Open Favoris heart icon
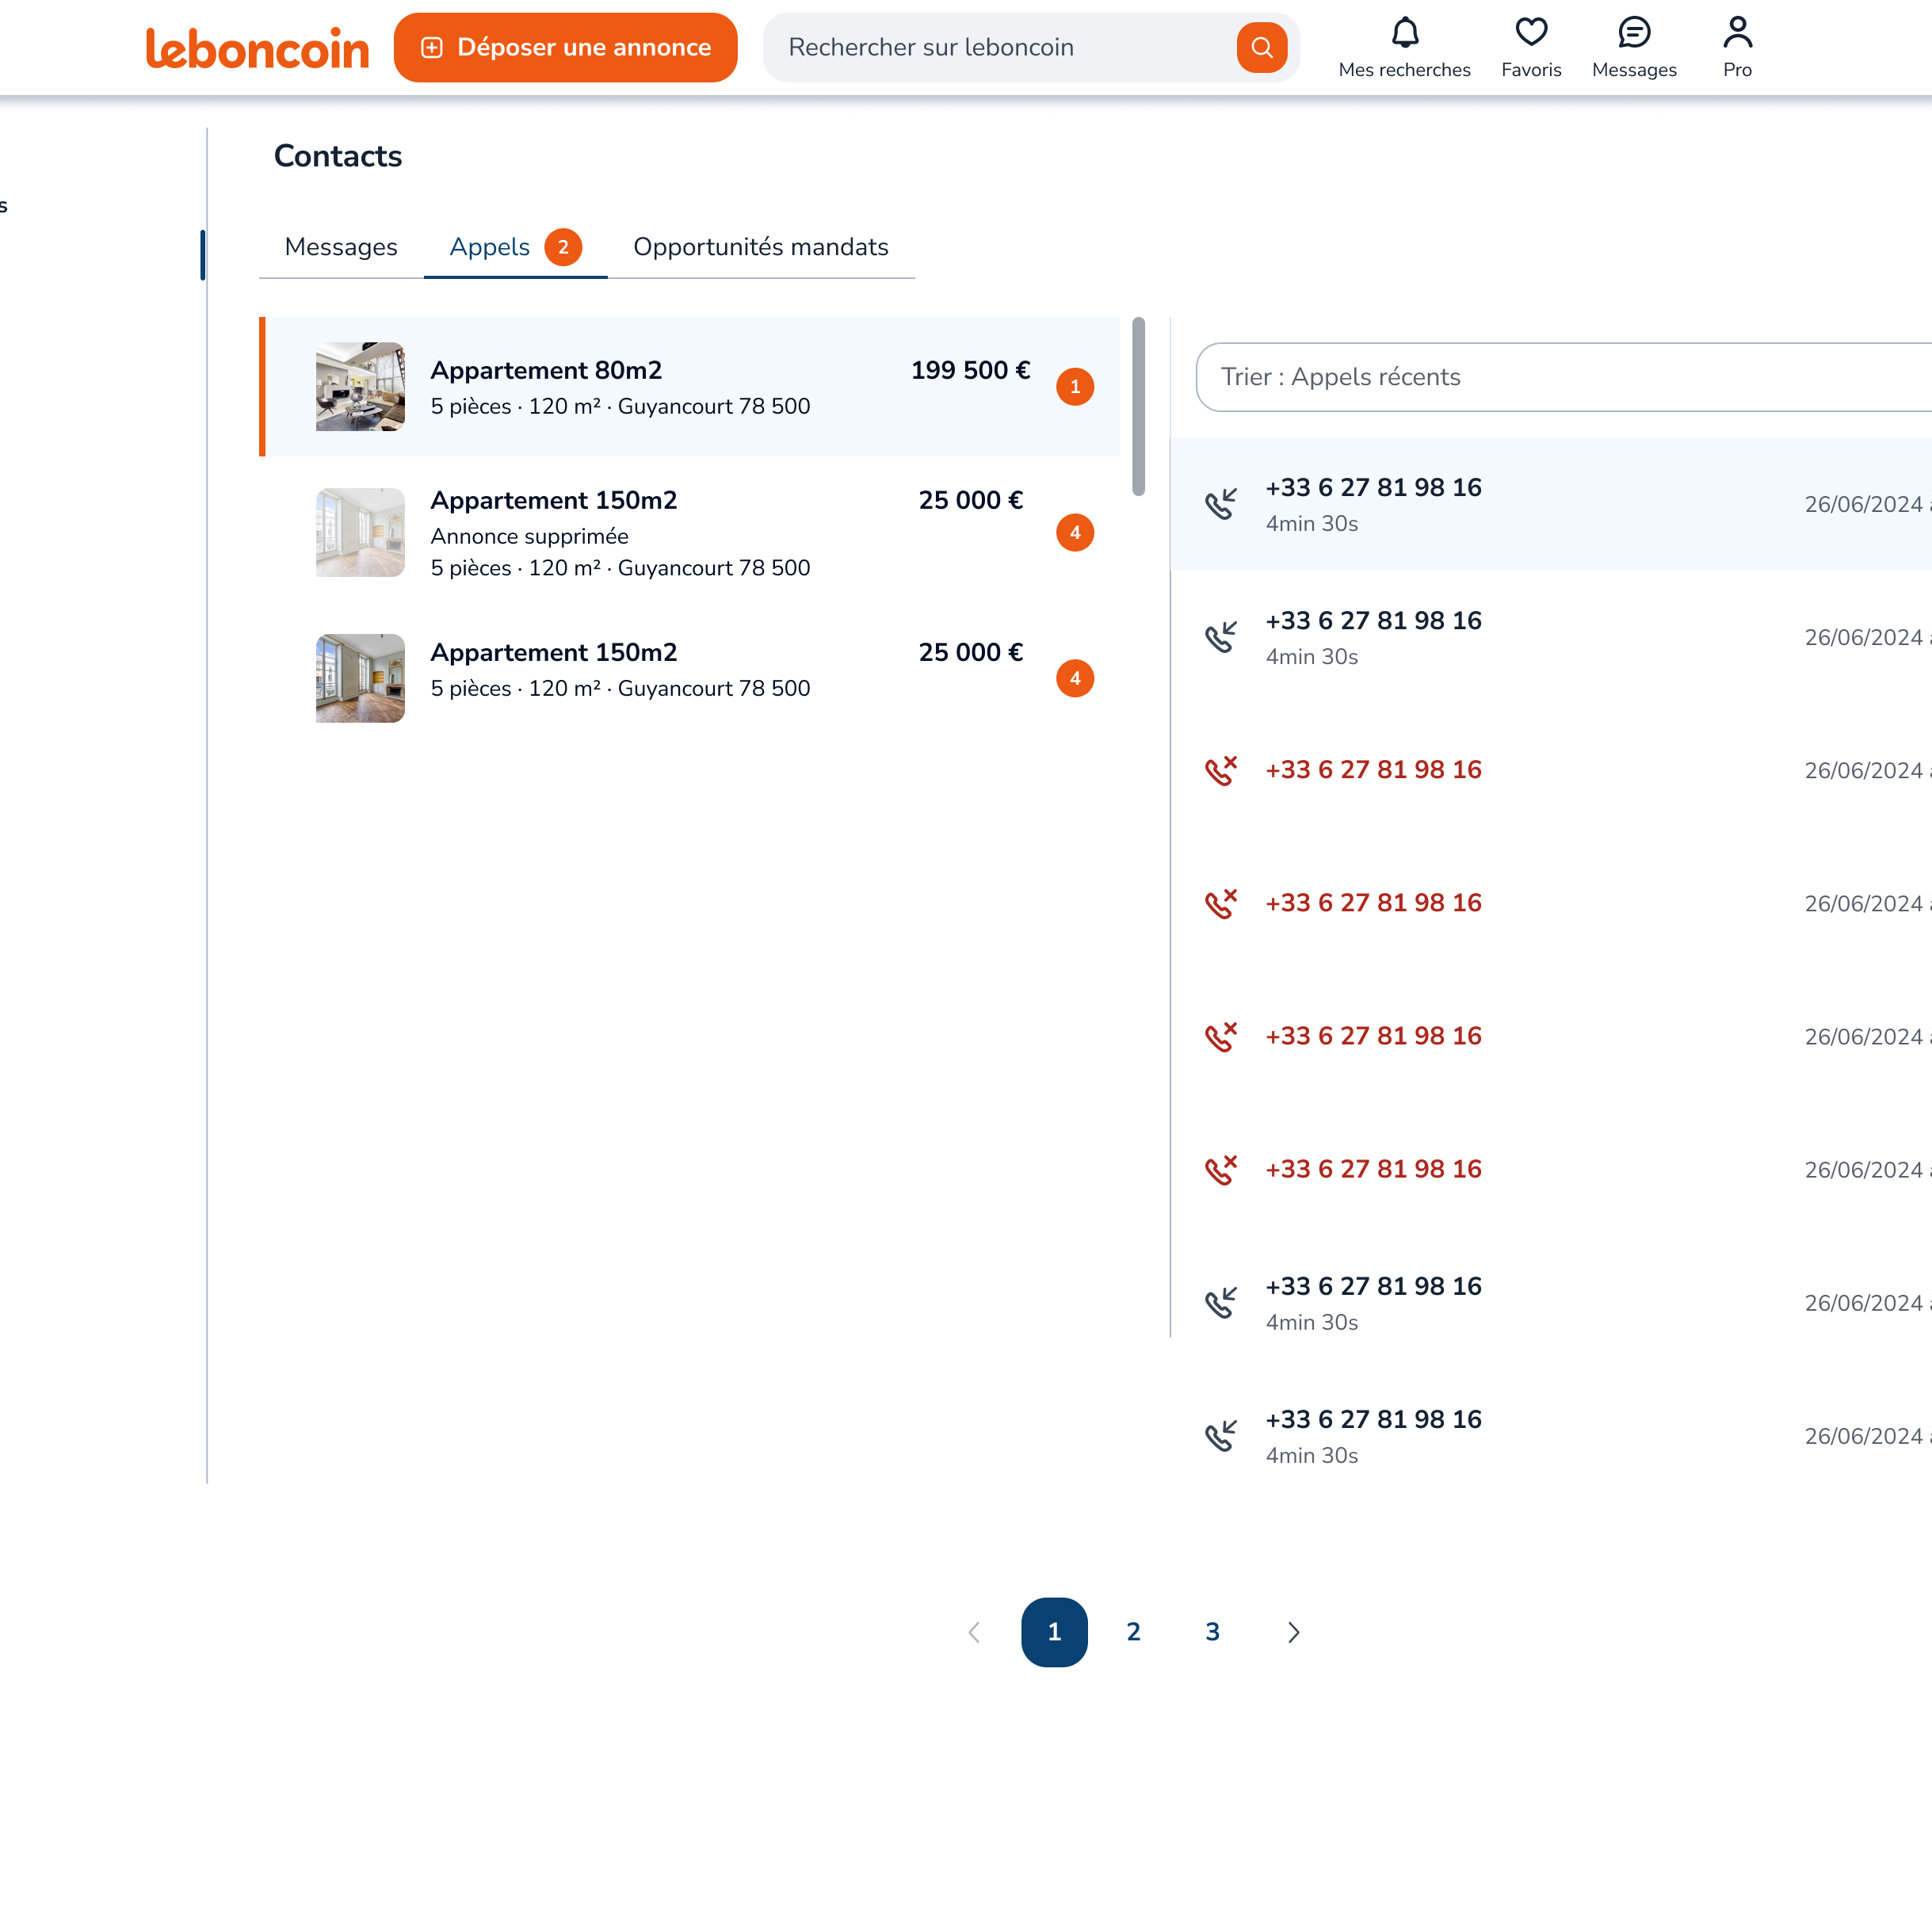This screenshot has height=1932, width=1932. 1530,33
